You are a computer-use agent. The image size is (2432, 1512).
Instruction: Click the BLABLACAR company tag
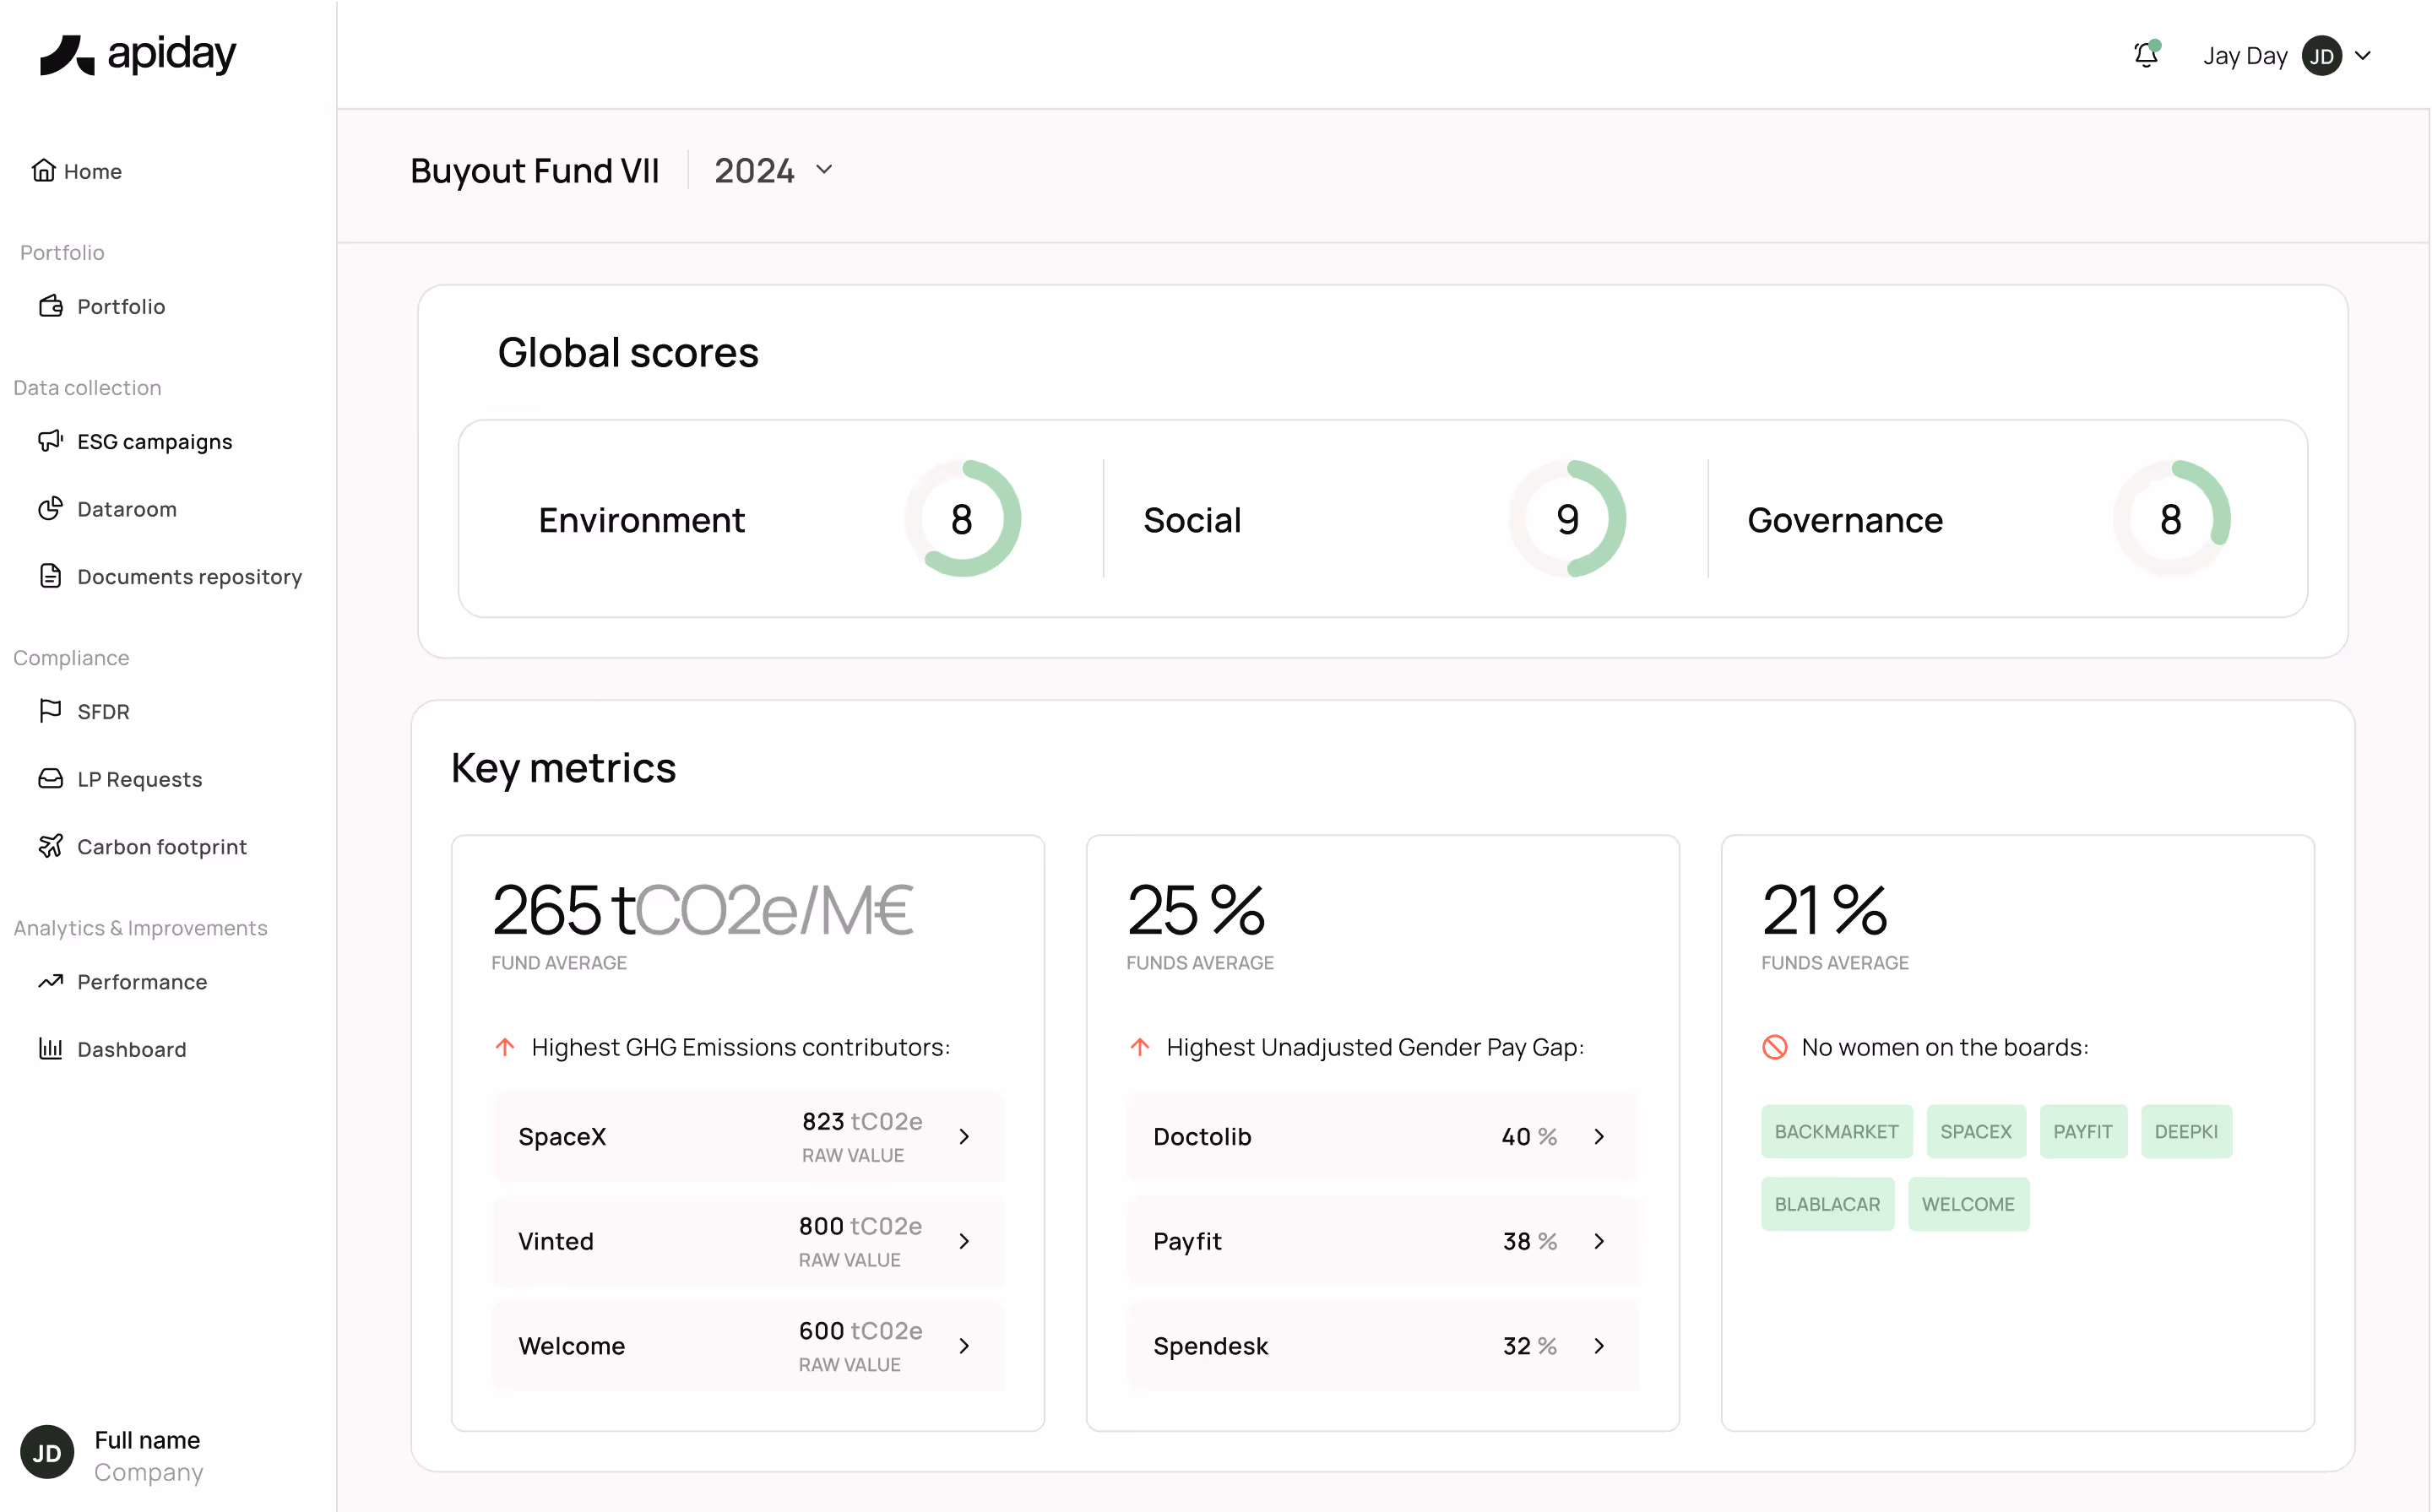click(1827, 1204)
